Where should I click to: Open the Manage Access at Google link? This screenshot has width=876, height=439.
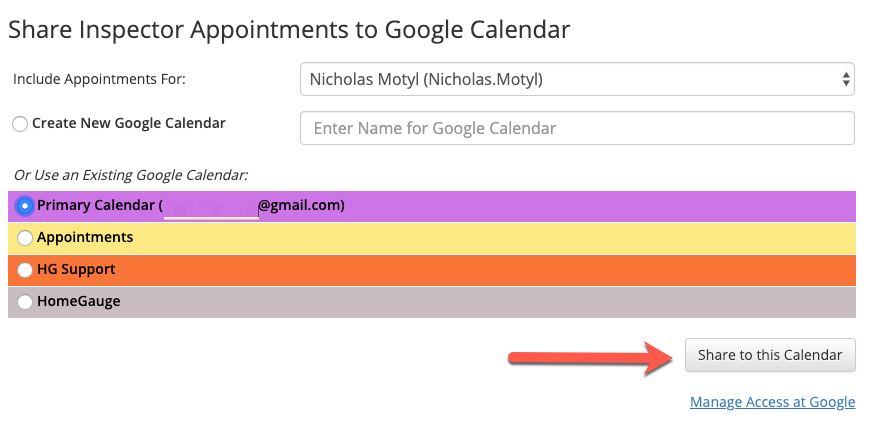click(772, 402)
